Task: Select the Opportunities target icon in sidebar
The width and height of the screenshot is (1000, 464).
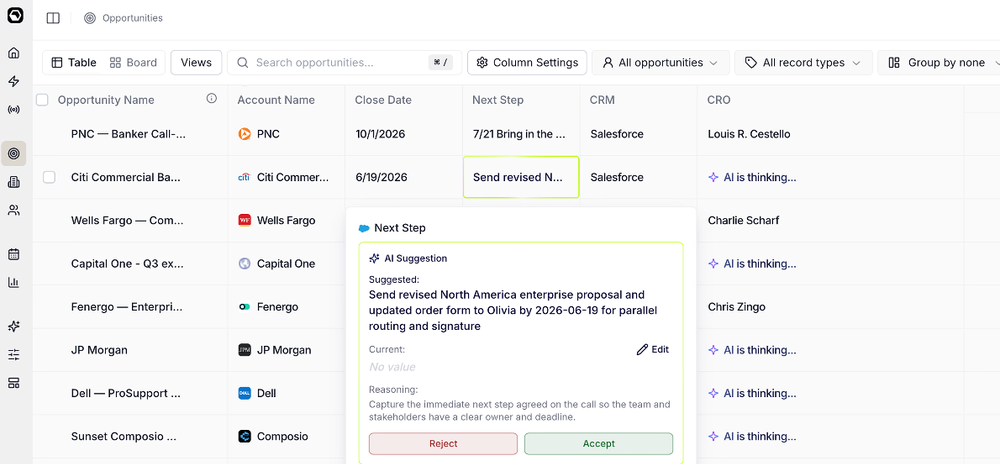Action: tap(13, 153)
